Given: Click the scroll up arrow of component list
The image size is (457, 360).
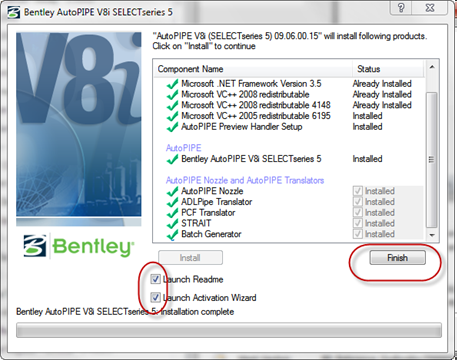Looking at the screenshot, I should pyautogui.click(x=432, y=68).
